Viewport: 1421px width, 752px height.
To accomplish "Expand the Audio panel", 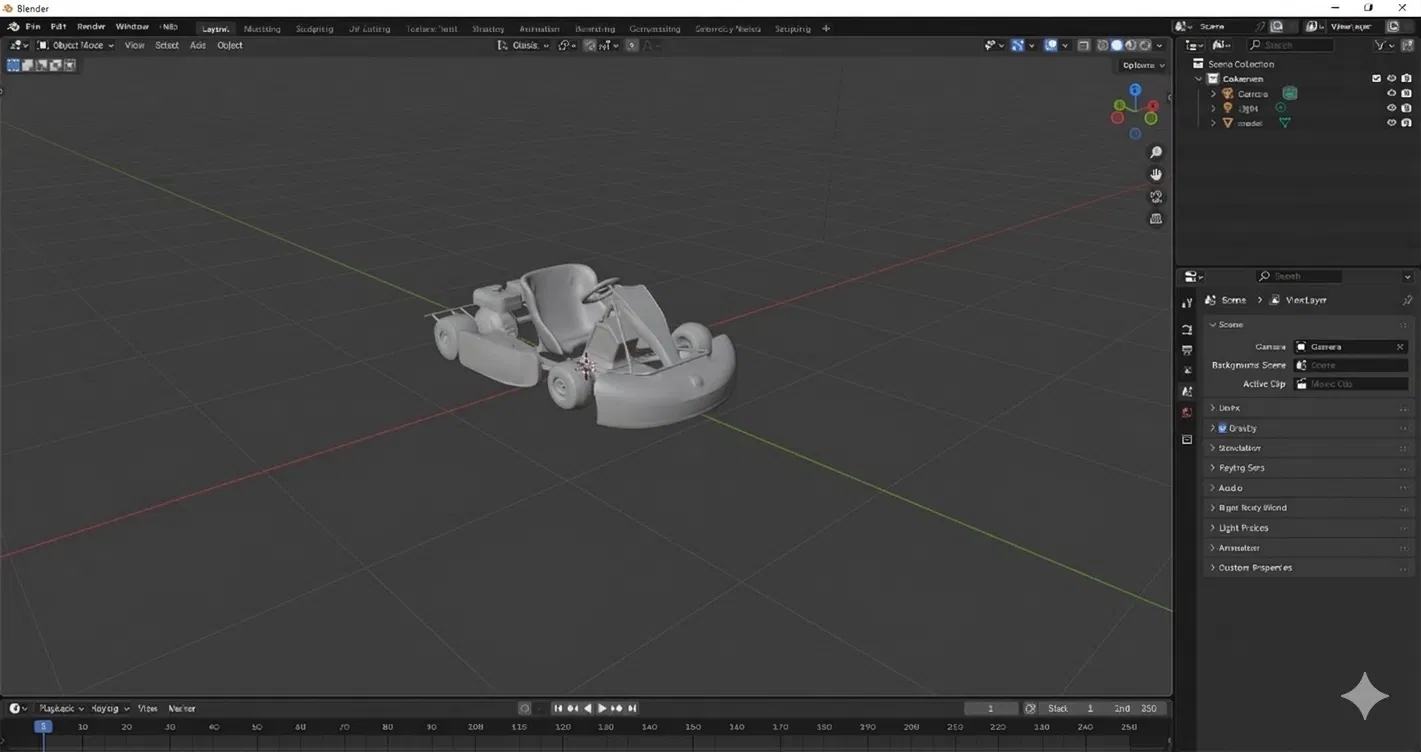I will pyautogui.click(x=1230, y=488).
